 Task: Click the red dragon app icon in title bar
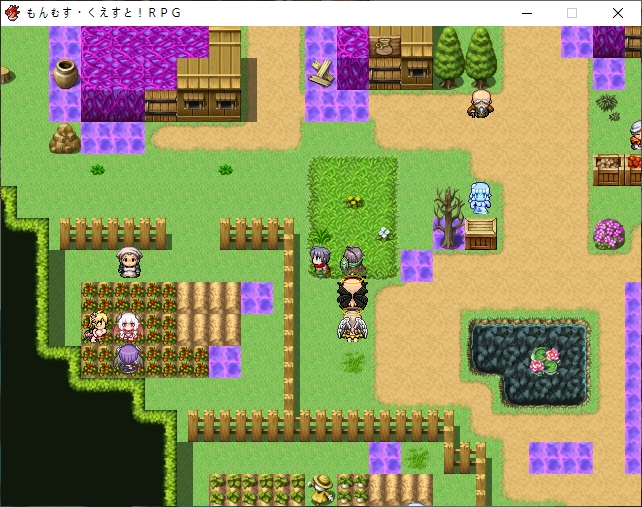12,13
